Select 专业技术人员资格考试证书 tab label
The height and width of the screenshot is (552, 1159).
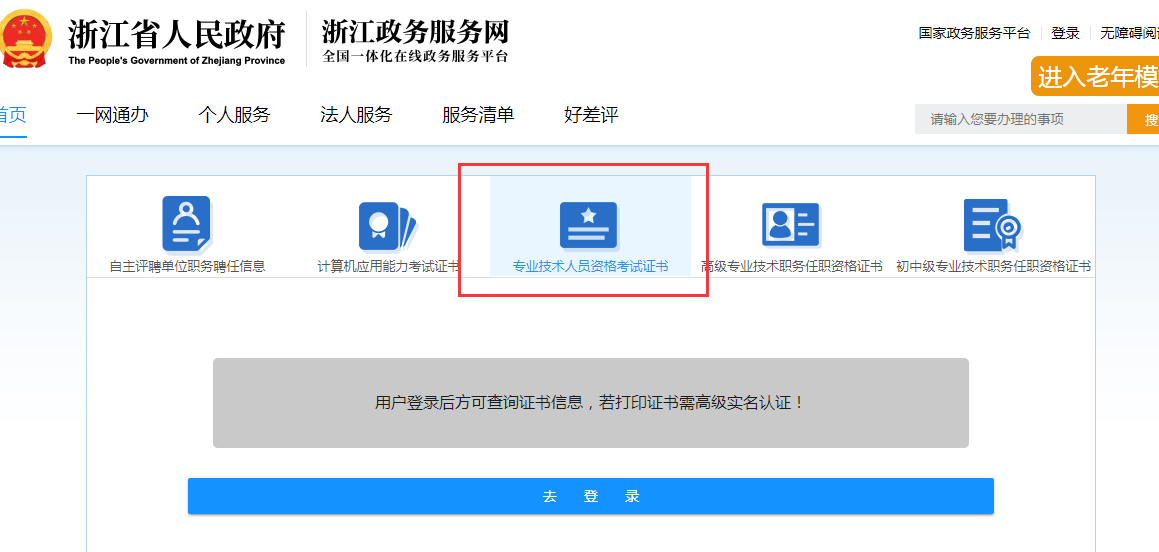(590, 267)
